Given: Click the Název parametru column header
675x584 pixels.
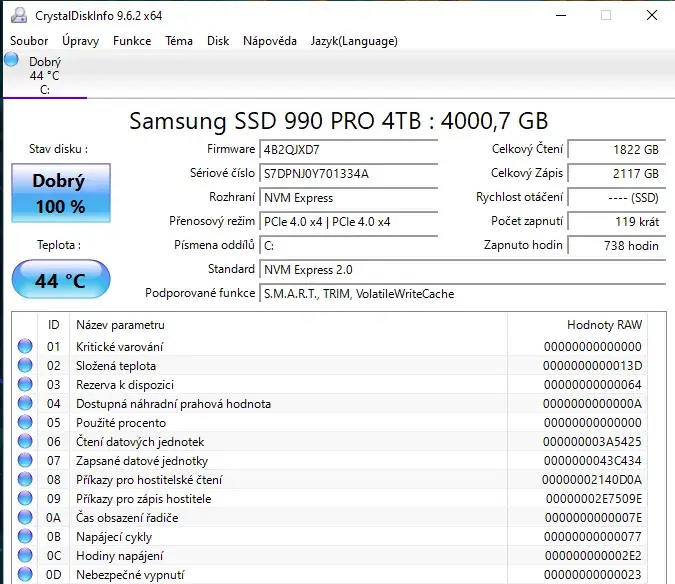Looking at the screenshot, I should click(x=120, y=325).
